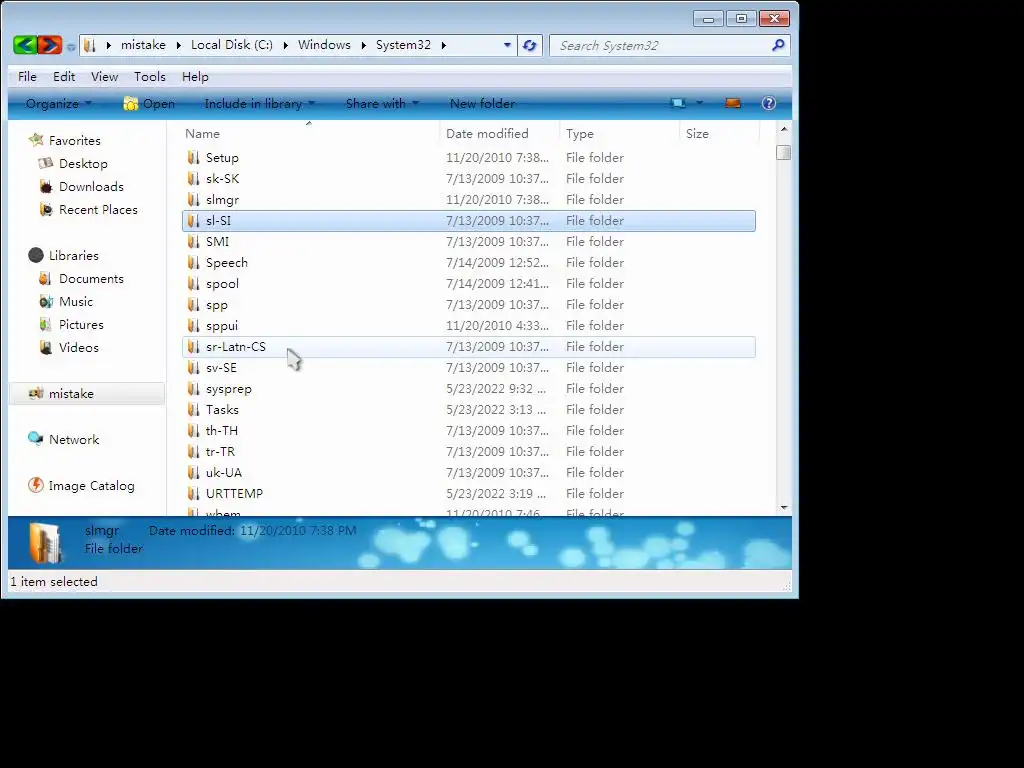Focus the Search System32 field

tap(669, 45)
